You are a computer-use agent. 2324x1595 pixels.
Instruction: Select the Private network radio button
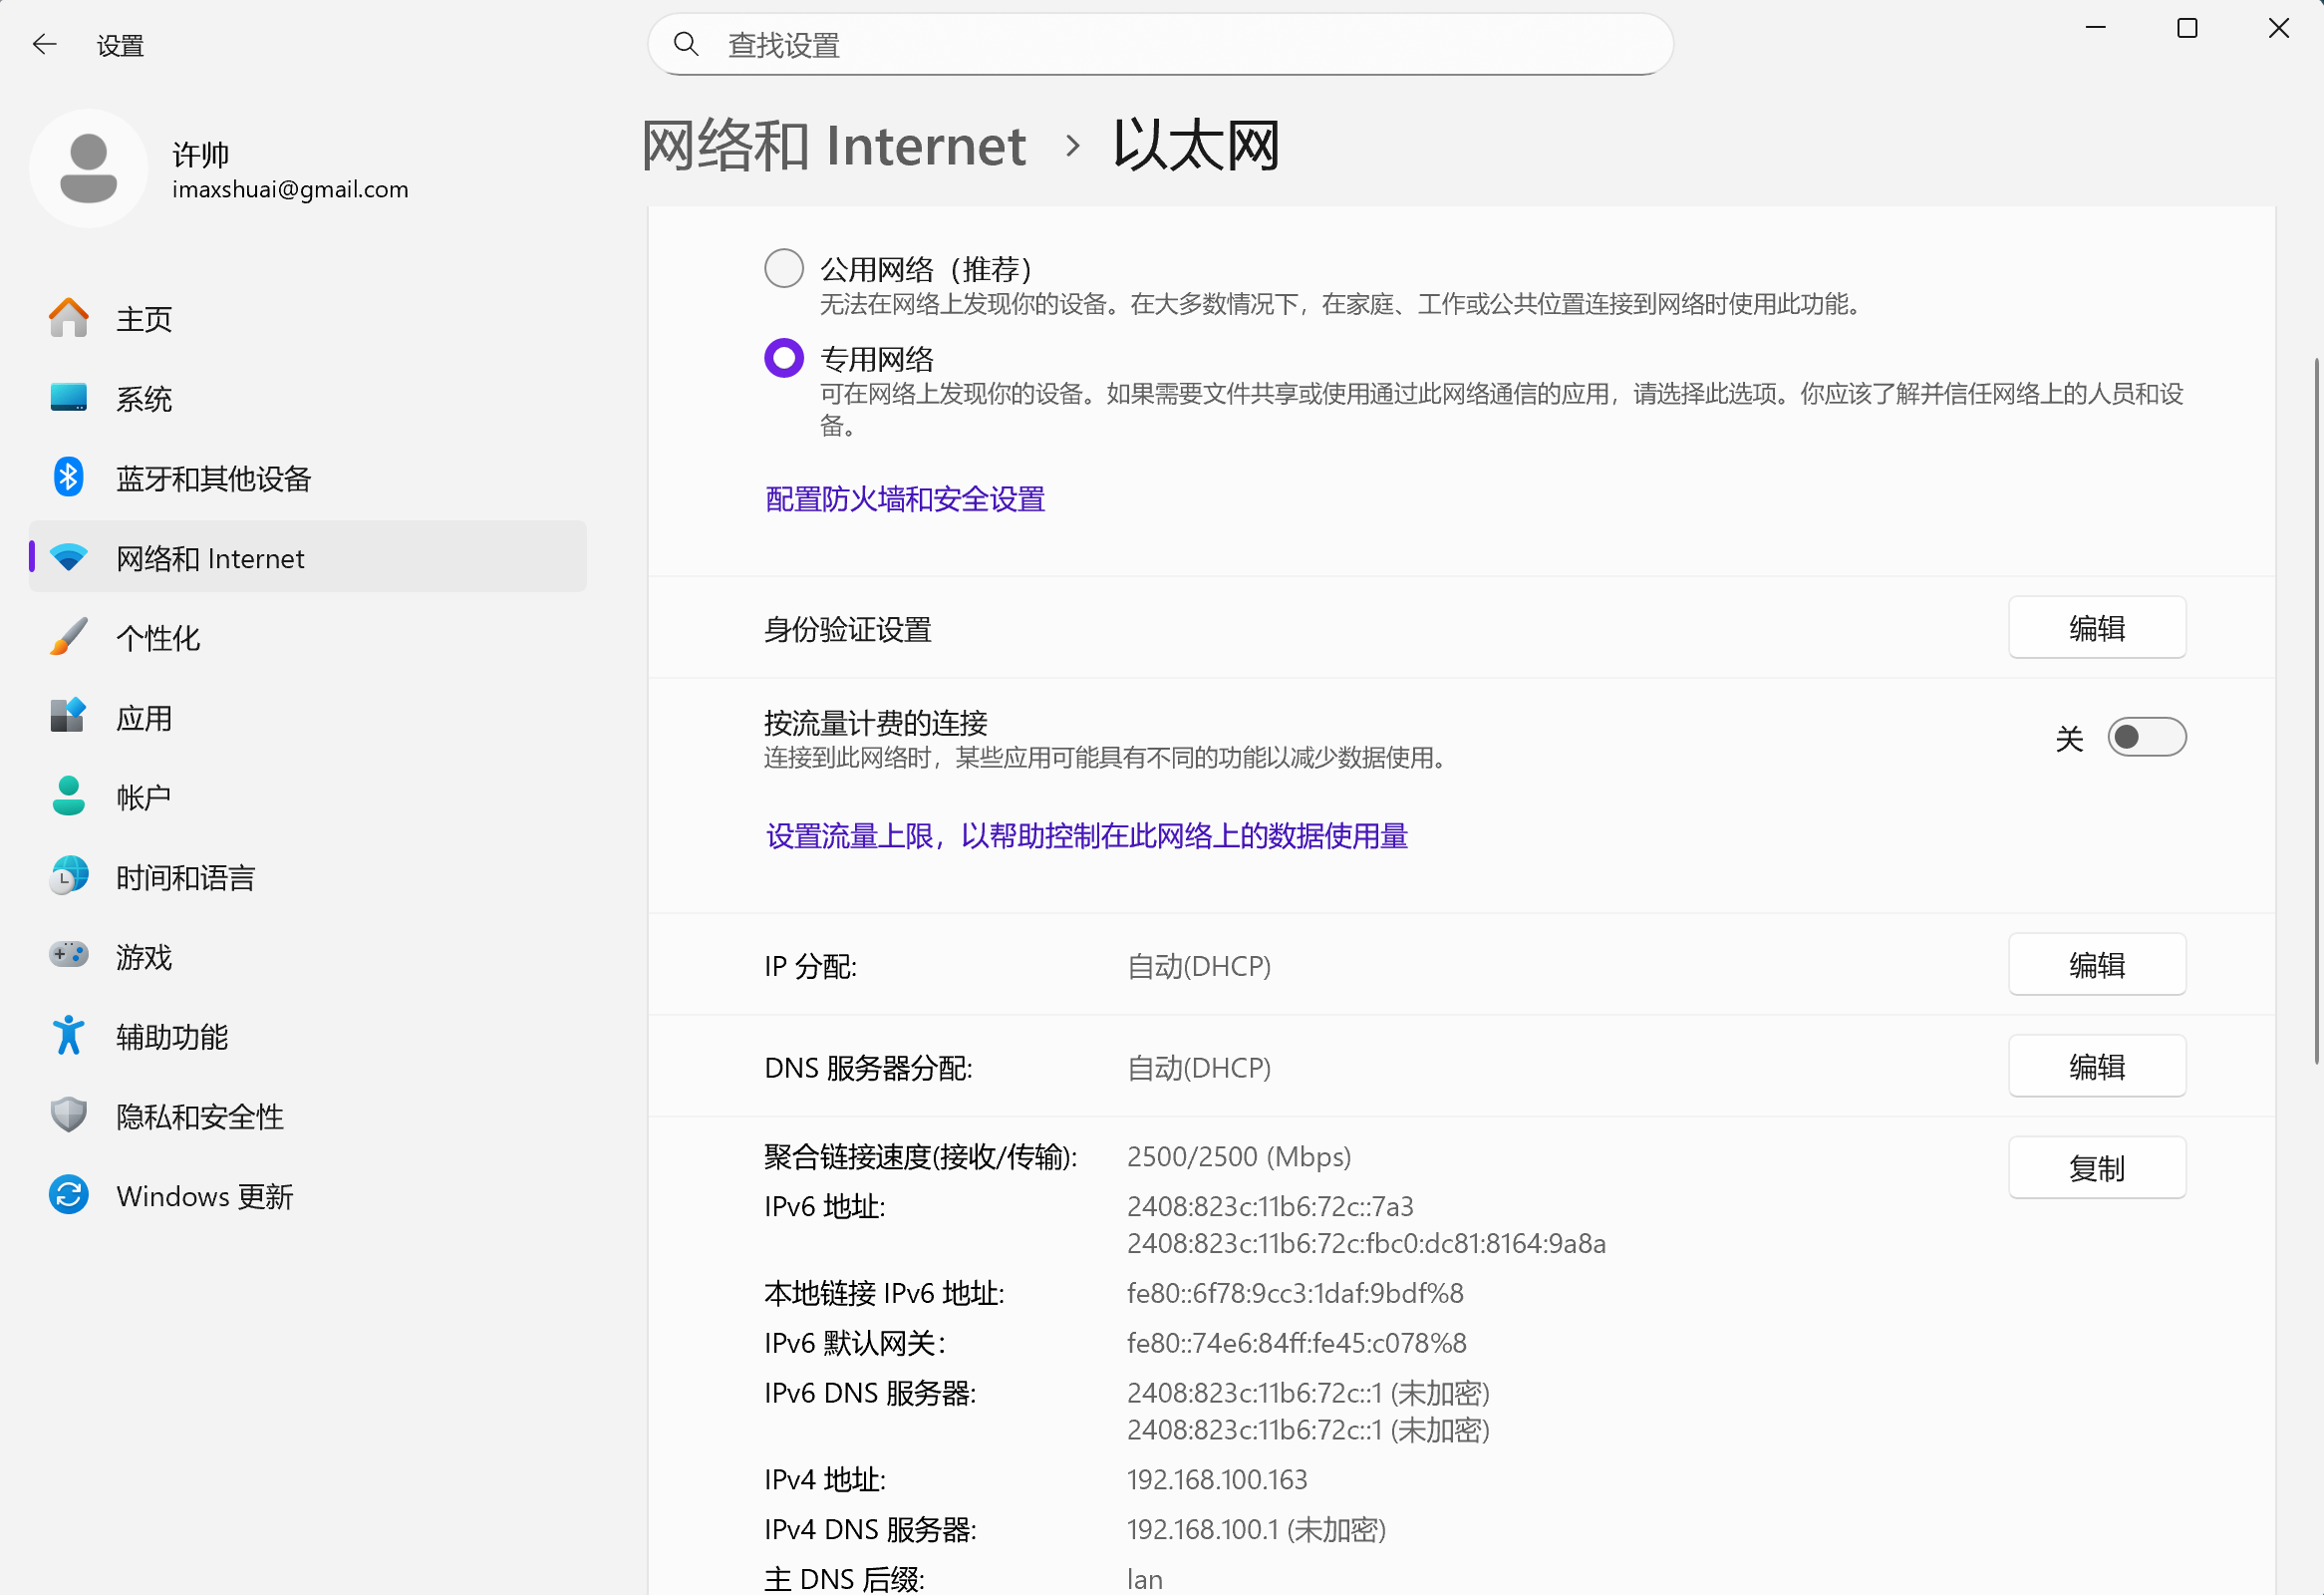(783, 358)
